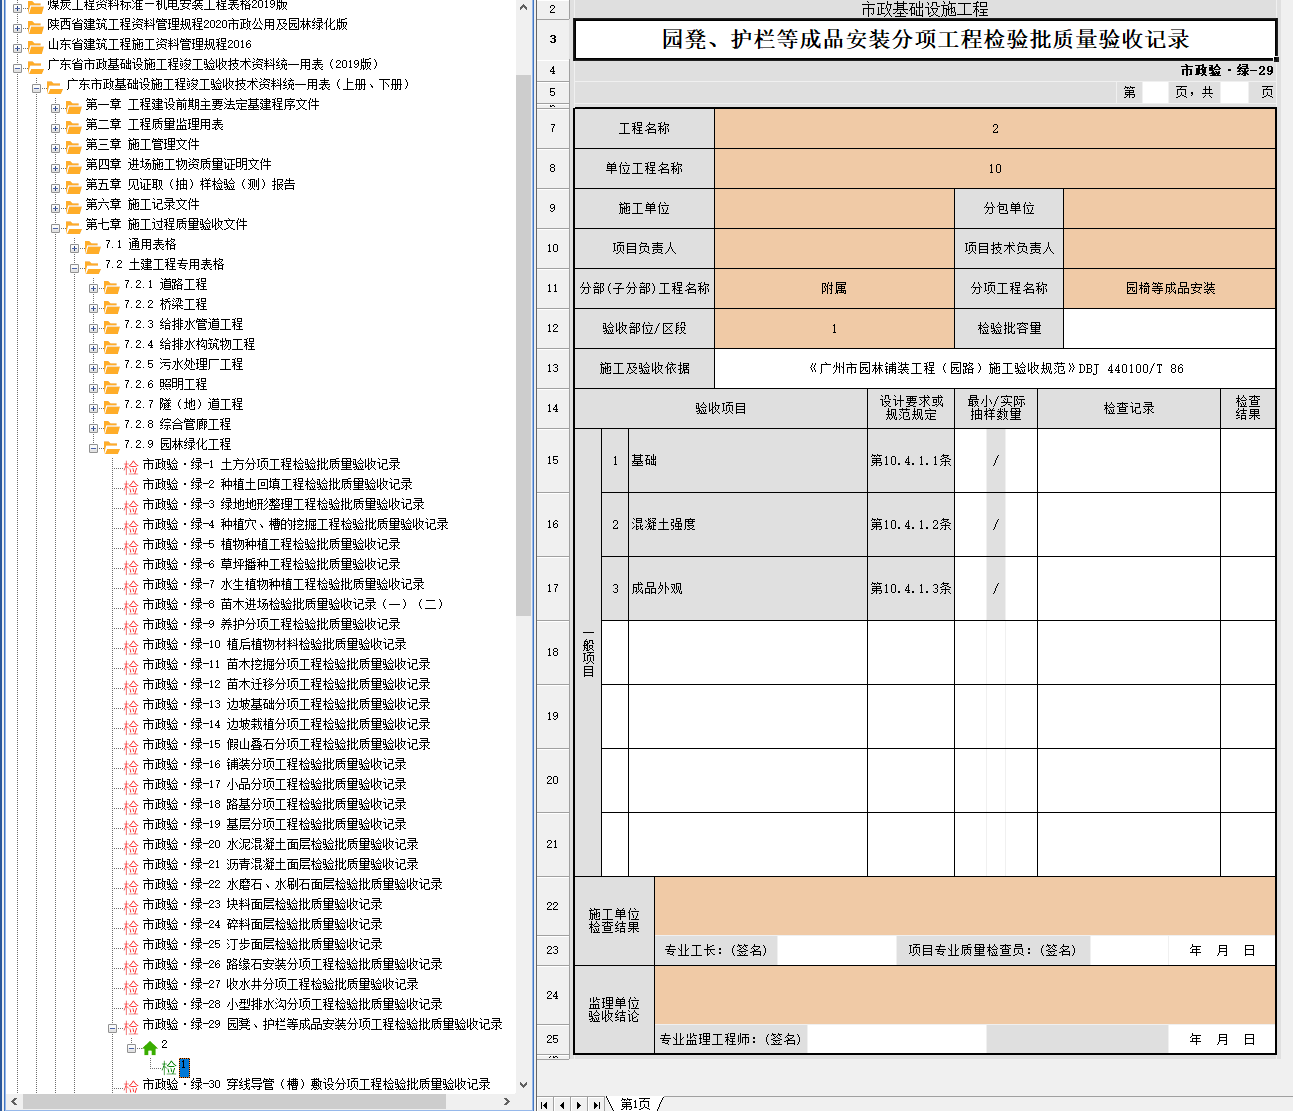The width and height of the screenshot is (1293, 1111).
Task: Click the red icon beside 市政验·绿-15 假山叠石
Action: (131, 746)
